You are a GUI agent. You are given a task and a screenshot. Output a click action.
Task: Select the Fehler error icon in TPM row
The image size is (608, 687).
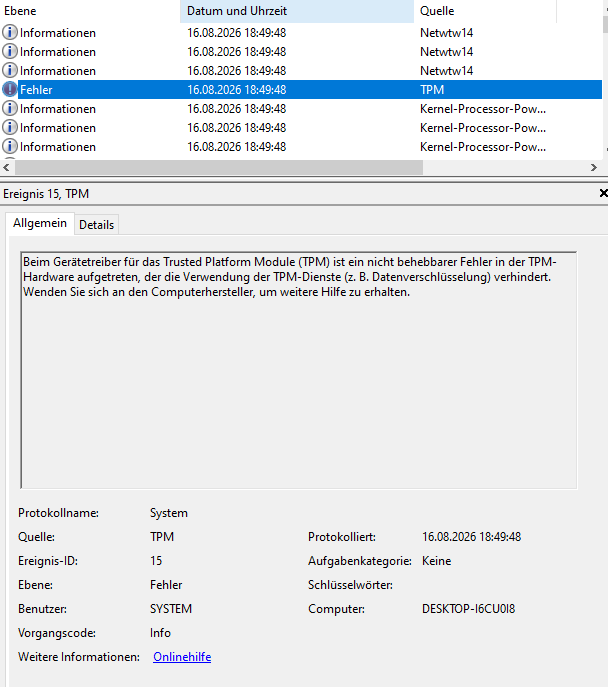[x=10, y=89]
